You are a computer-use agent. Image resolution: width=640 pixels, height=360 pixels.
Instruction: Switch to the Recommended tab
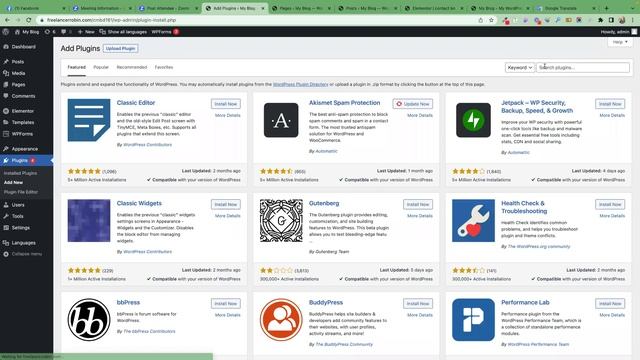[x=131, y=67]
